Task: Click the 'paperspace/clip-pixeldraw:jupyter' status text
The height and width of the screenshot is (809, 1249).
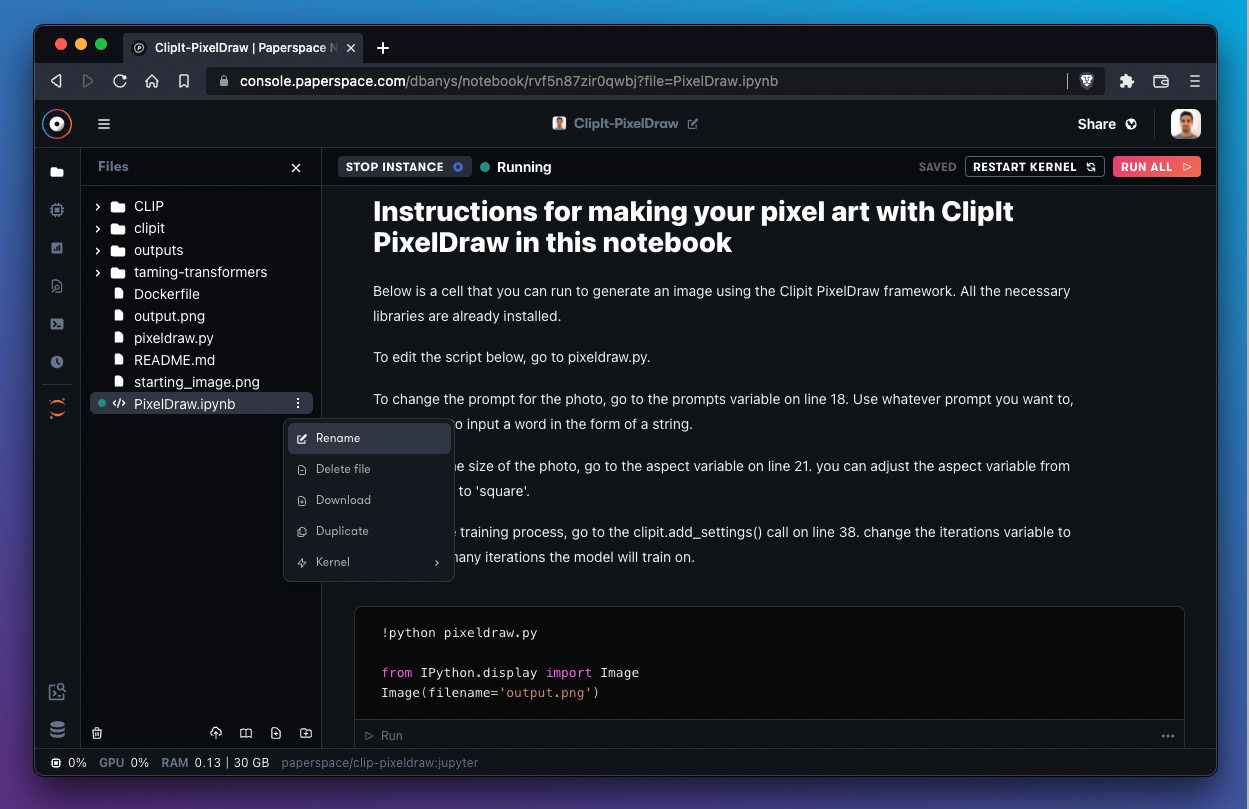Action: coord(380,763)
